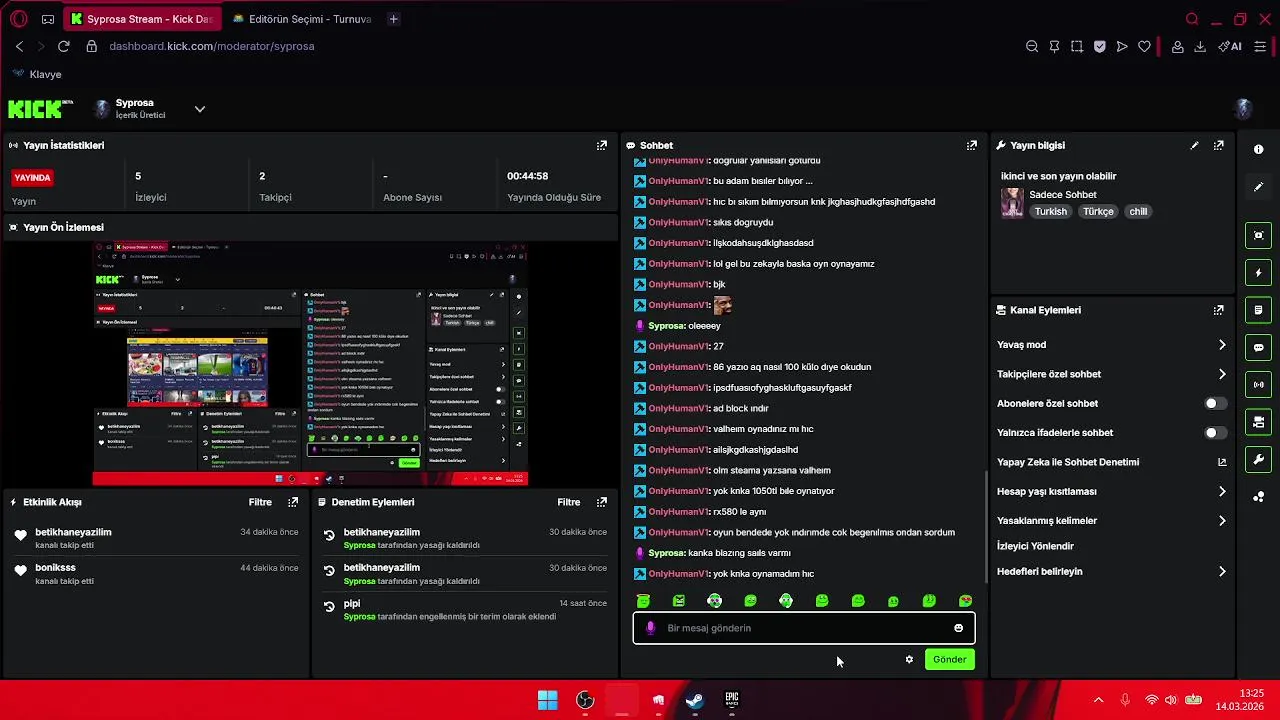This screenshot has width=1280, height=720.
Task: Toggle the document-style sidebar panel button
Action: point(1258,310)
